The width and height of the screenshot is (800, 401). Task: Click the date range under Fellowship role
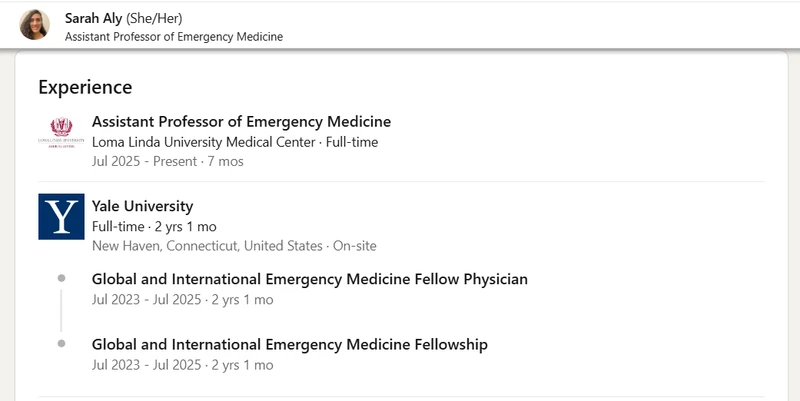(182, 365)
